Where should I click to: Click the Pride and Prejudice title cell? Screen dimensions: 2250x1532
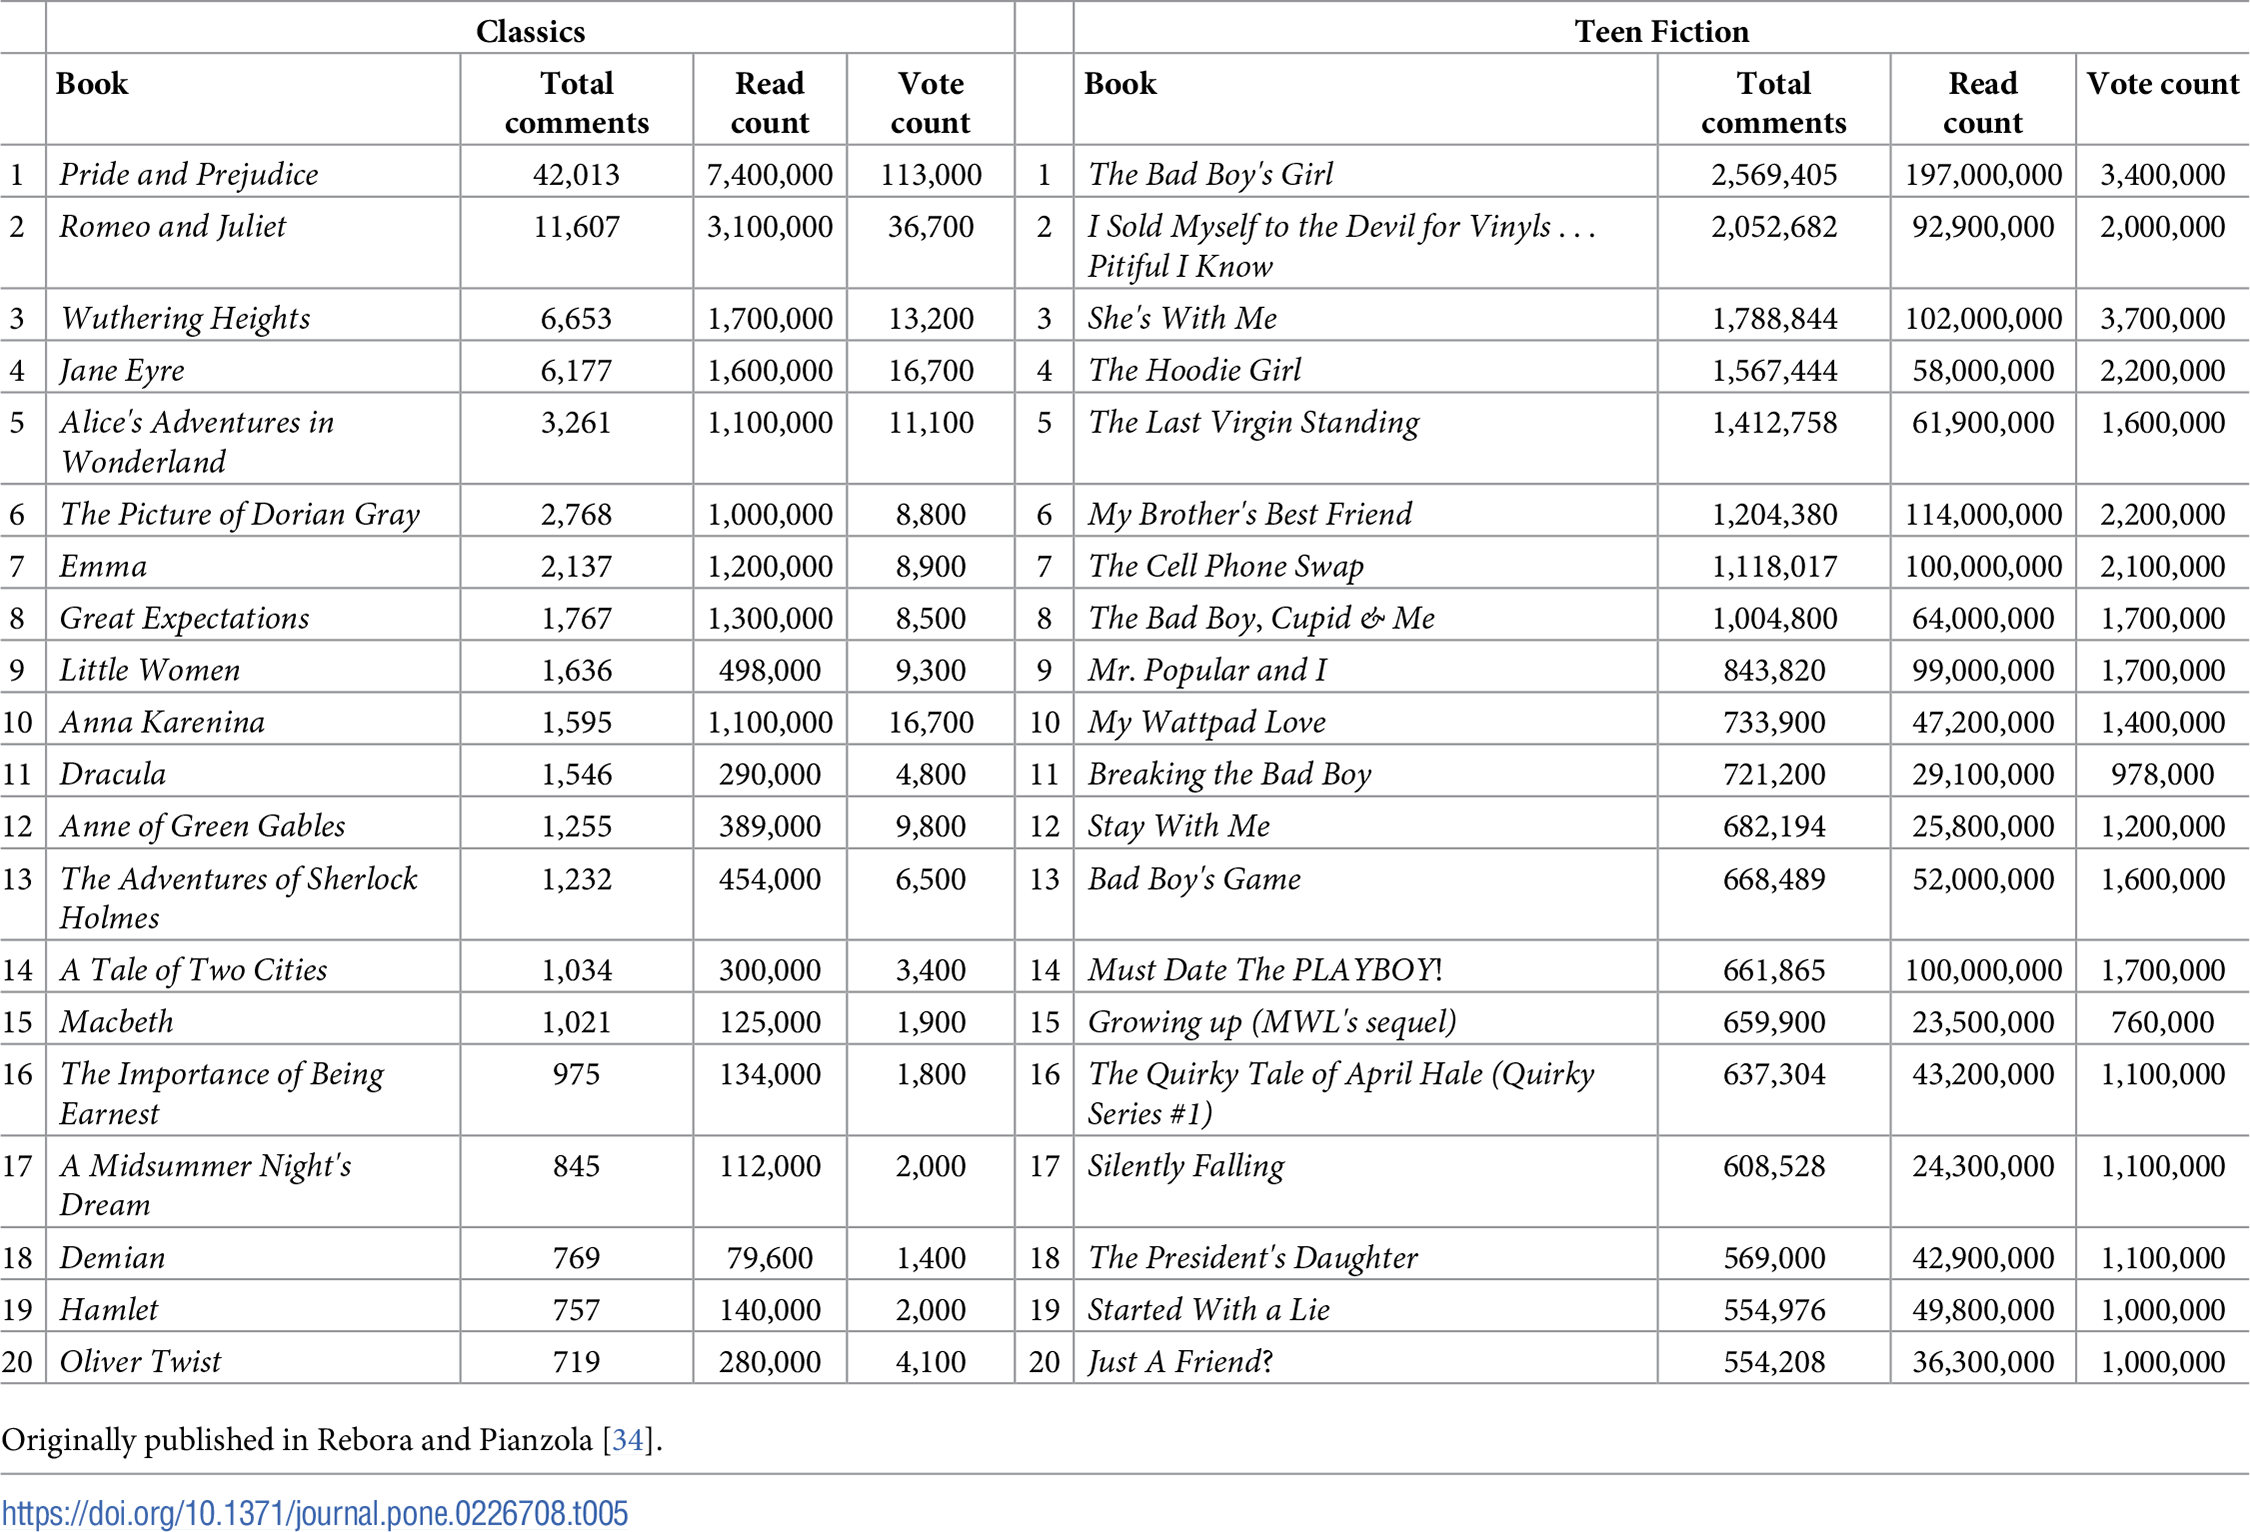[189, 174]
